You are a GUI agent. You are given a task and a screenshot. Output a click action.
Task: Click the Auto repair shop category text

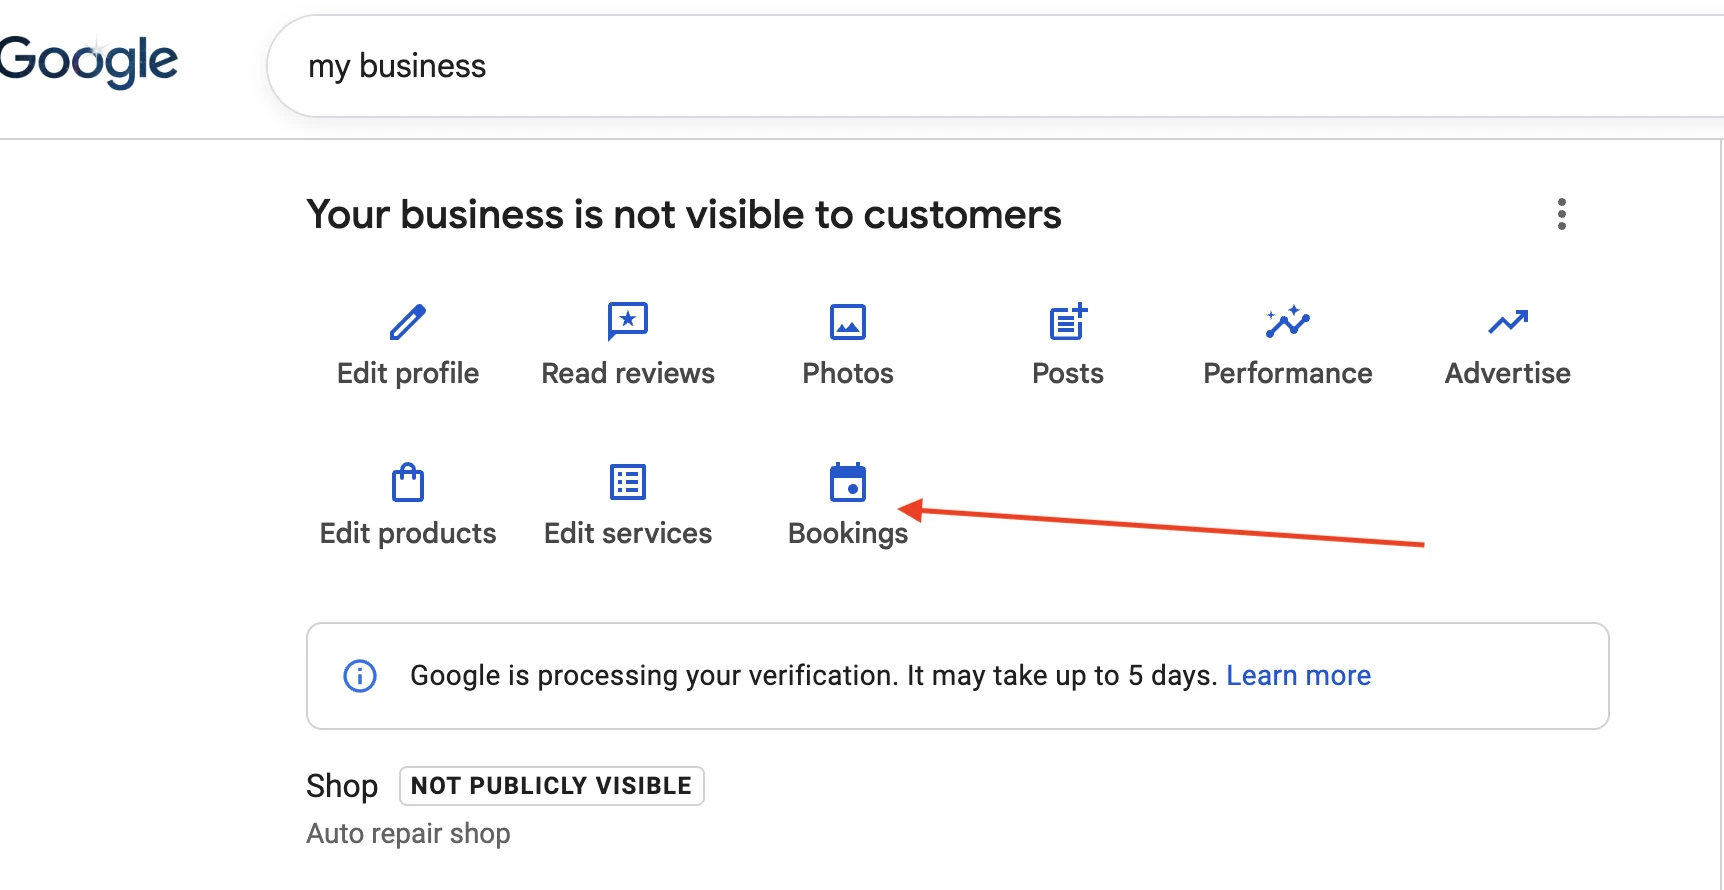(408, 834)
